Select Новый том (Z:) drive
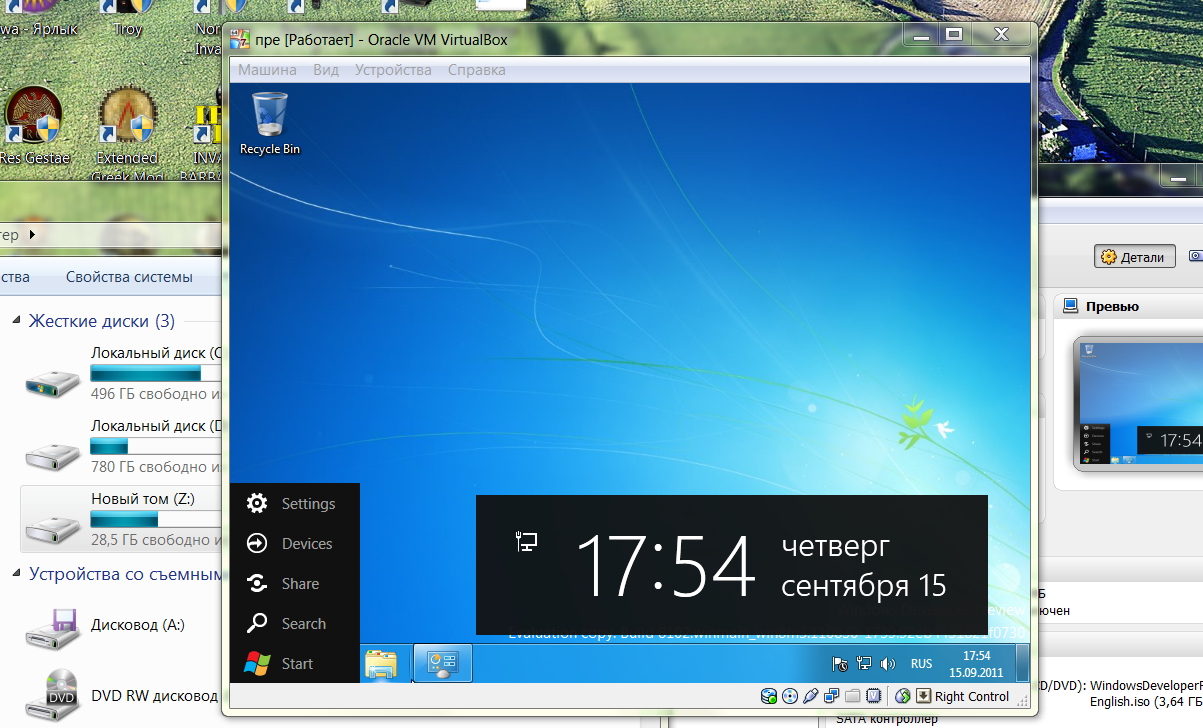Viewport: 1203px width, 728px height. click(122, 519)
